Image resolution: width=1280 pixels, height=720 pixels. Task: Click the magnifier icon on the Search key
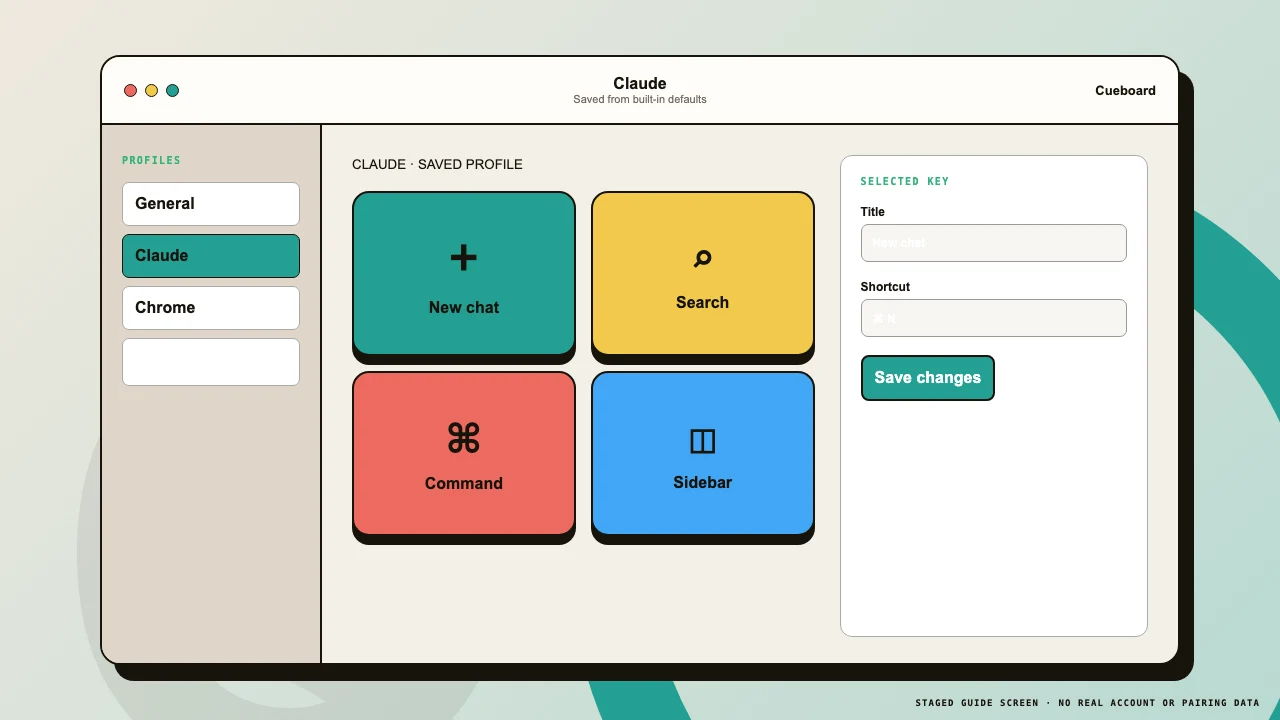click(x=702, y=259)
